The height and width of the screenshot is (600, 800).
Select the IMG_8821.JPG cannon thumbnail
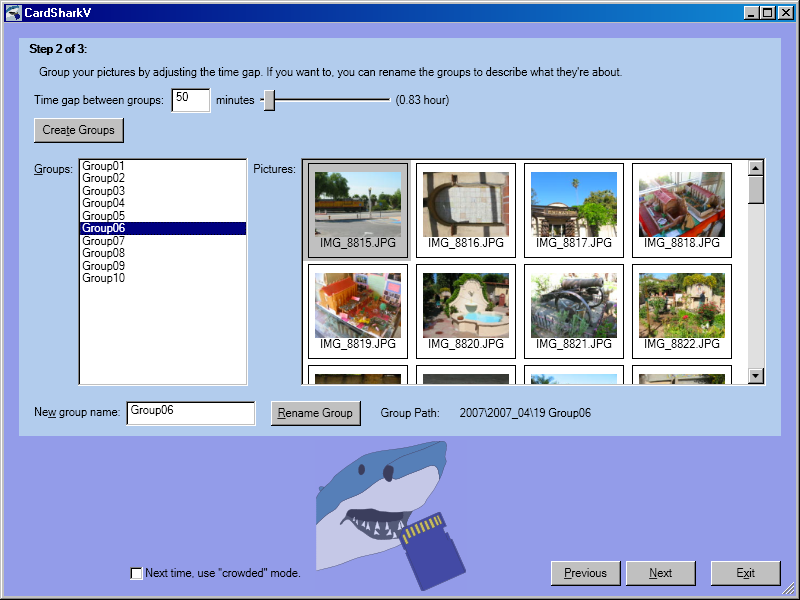click(x=574, y=311)
